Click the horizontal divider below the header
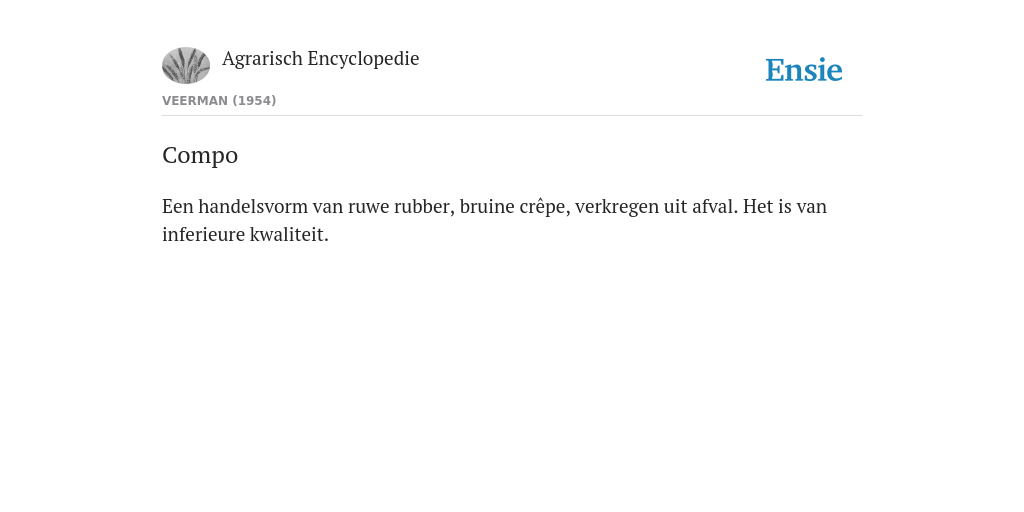 tap(512, 116)
